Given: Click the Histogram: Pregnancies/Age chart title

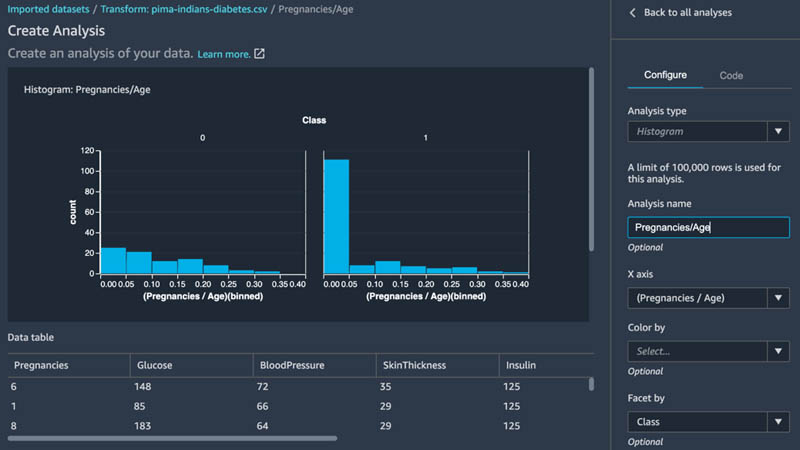Looking at the screenshot, I should [87, 90].
